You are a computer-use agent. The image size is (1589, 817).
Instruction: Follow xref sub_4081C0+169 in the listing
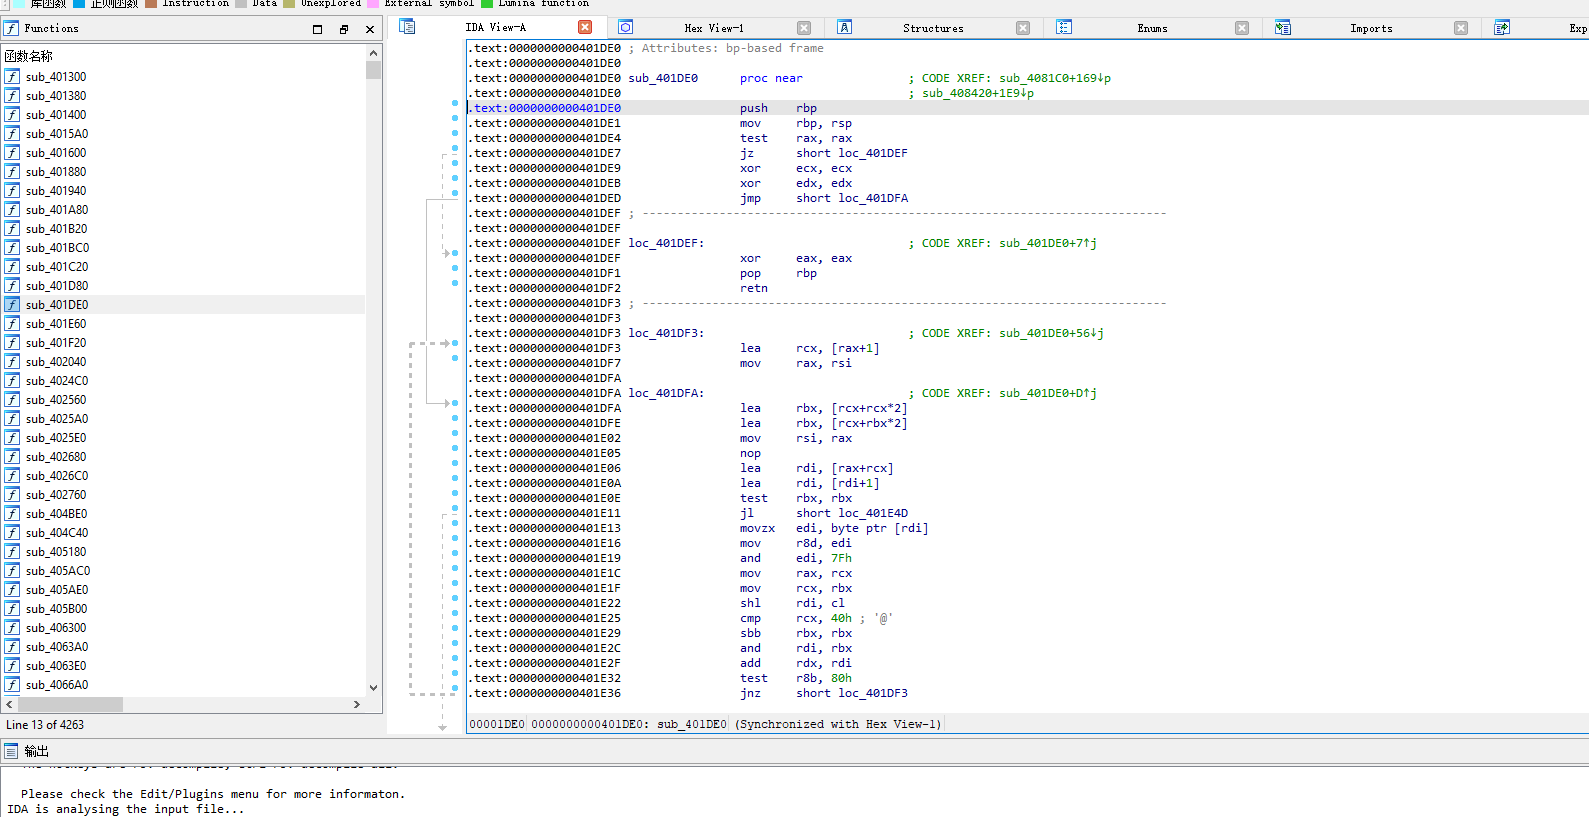(1055, 78)
